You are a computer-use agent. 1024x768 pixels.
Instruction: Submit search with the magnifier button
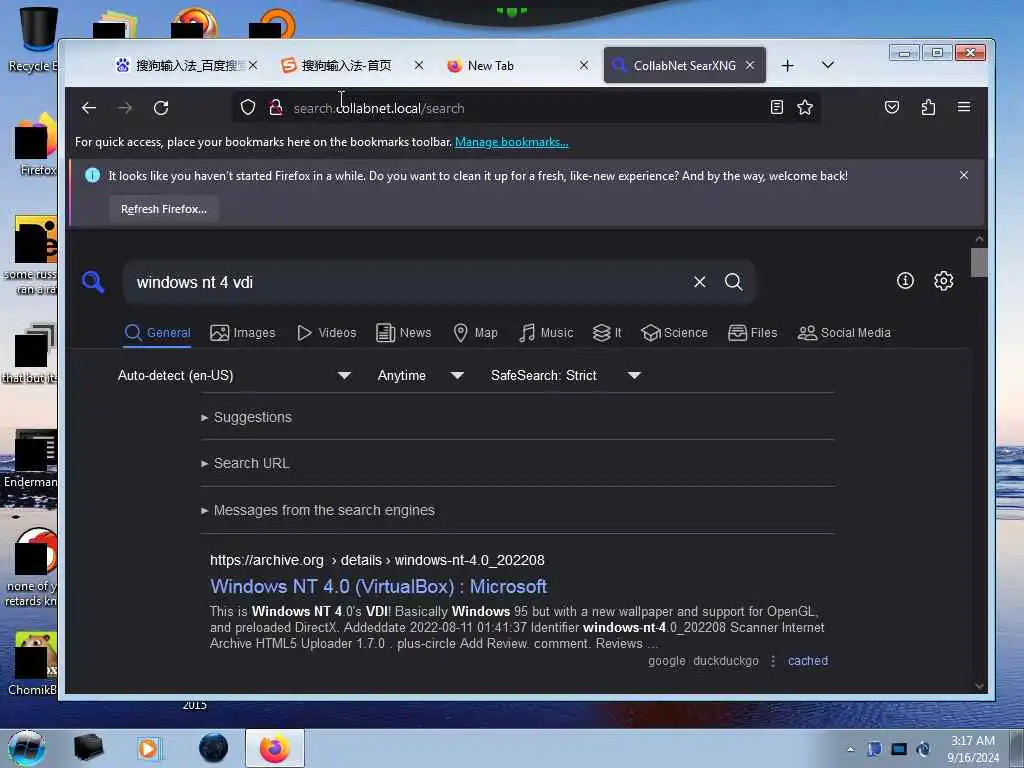tap(733, 281)
